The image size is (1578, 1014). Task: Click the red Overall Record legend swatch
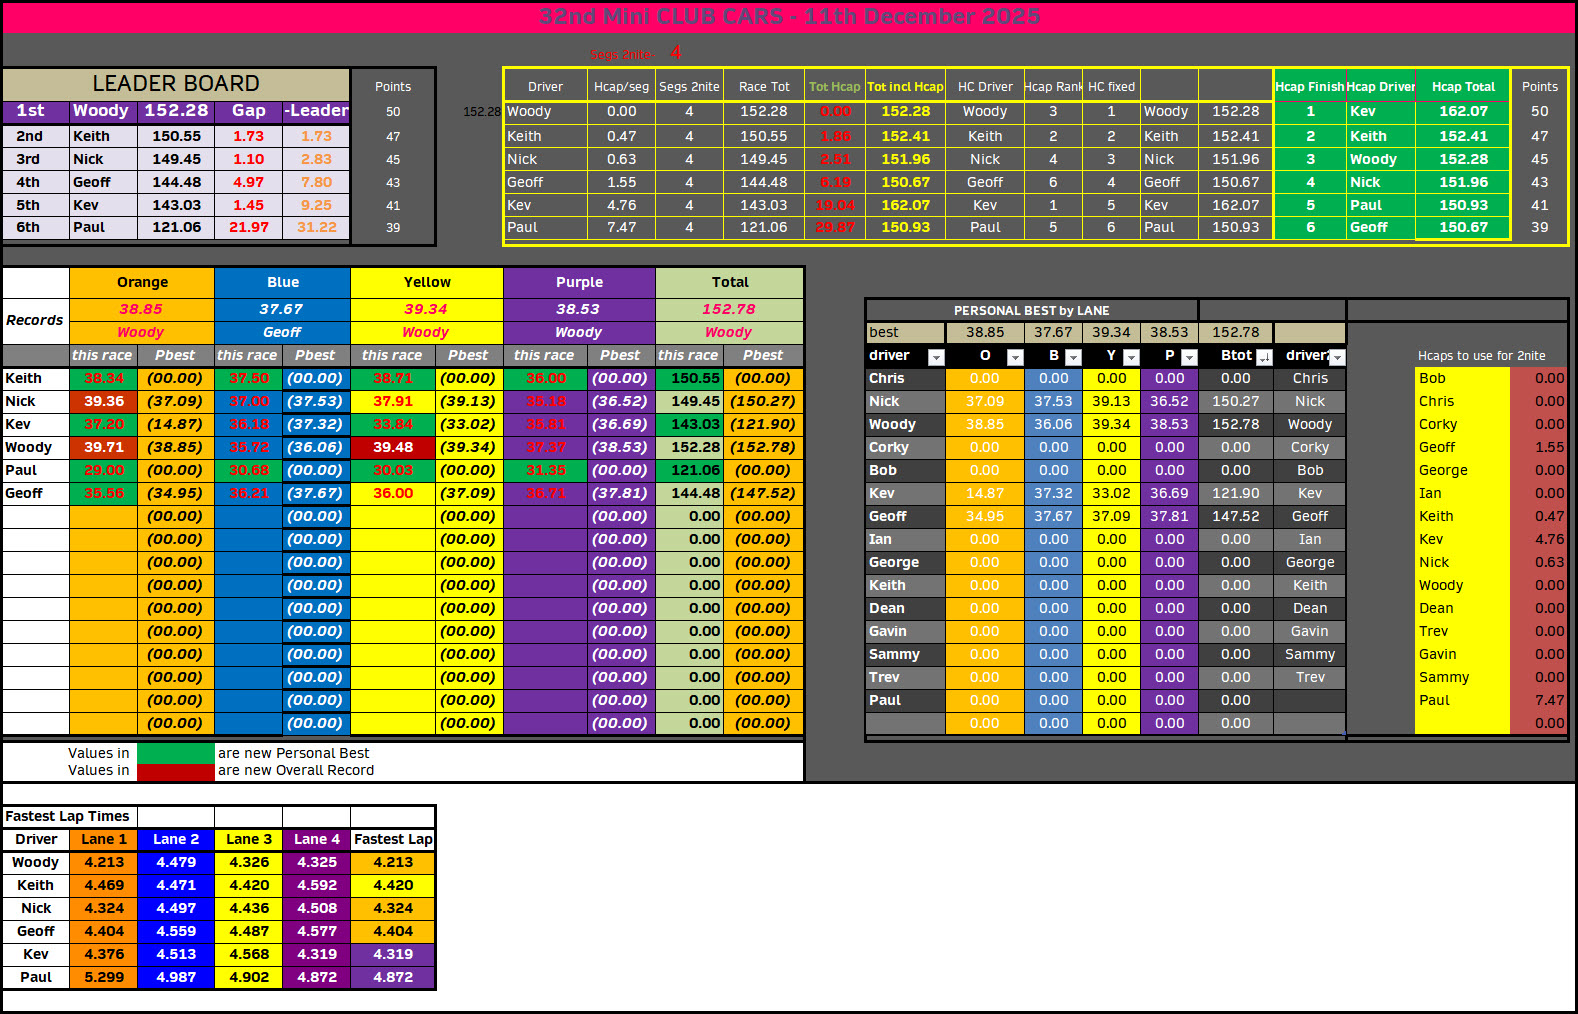[176, 771]
